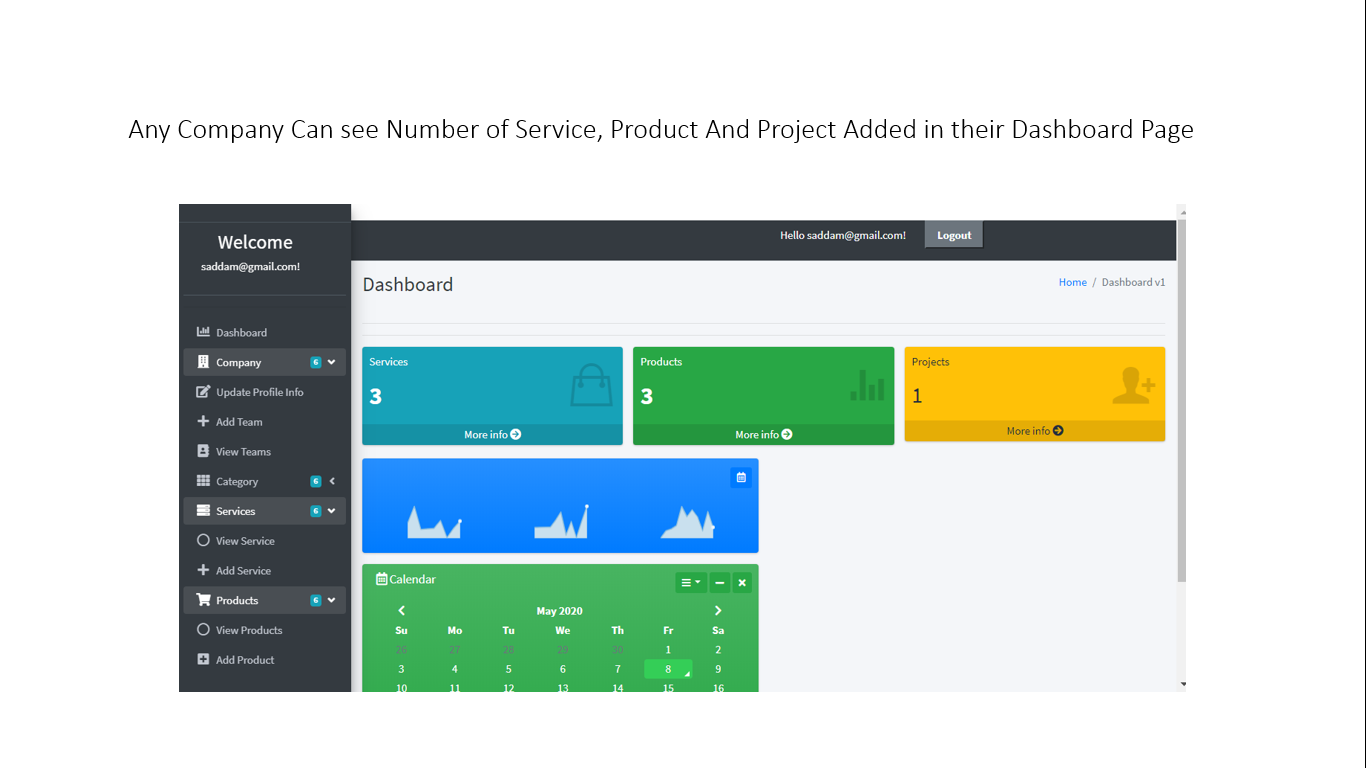Select day 5 in the calendar
The width and height of the screenshot is (1366, 768).
[508, 669]
